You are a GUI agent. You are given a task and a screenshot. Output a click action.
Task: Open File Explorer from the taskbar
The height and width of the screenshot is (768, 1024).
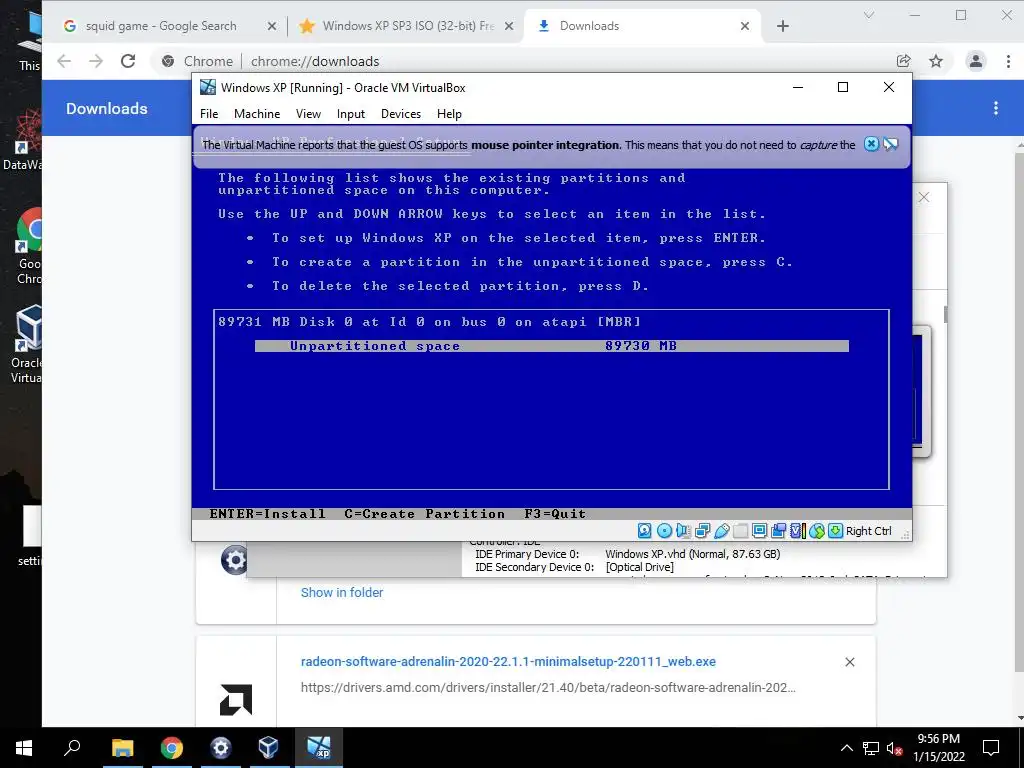(122, 748)
